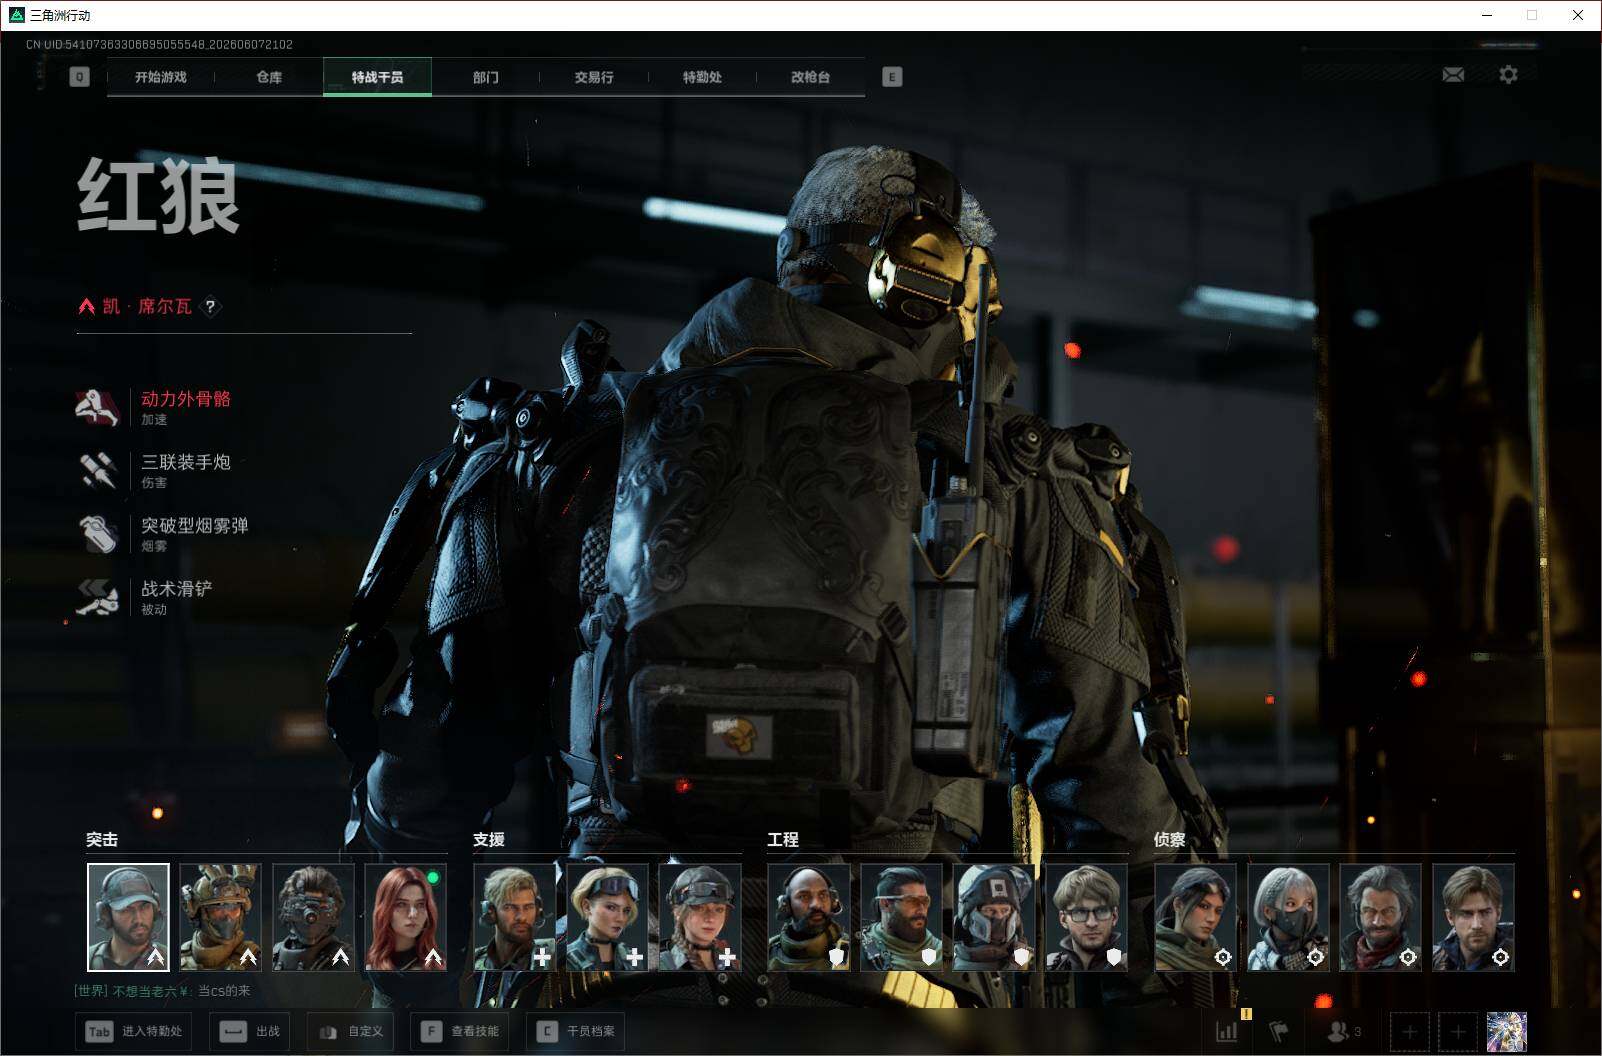Choose the dark-haired female recon operator
This screenshot has height=1056, width=1602.
pos(1195,917)
